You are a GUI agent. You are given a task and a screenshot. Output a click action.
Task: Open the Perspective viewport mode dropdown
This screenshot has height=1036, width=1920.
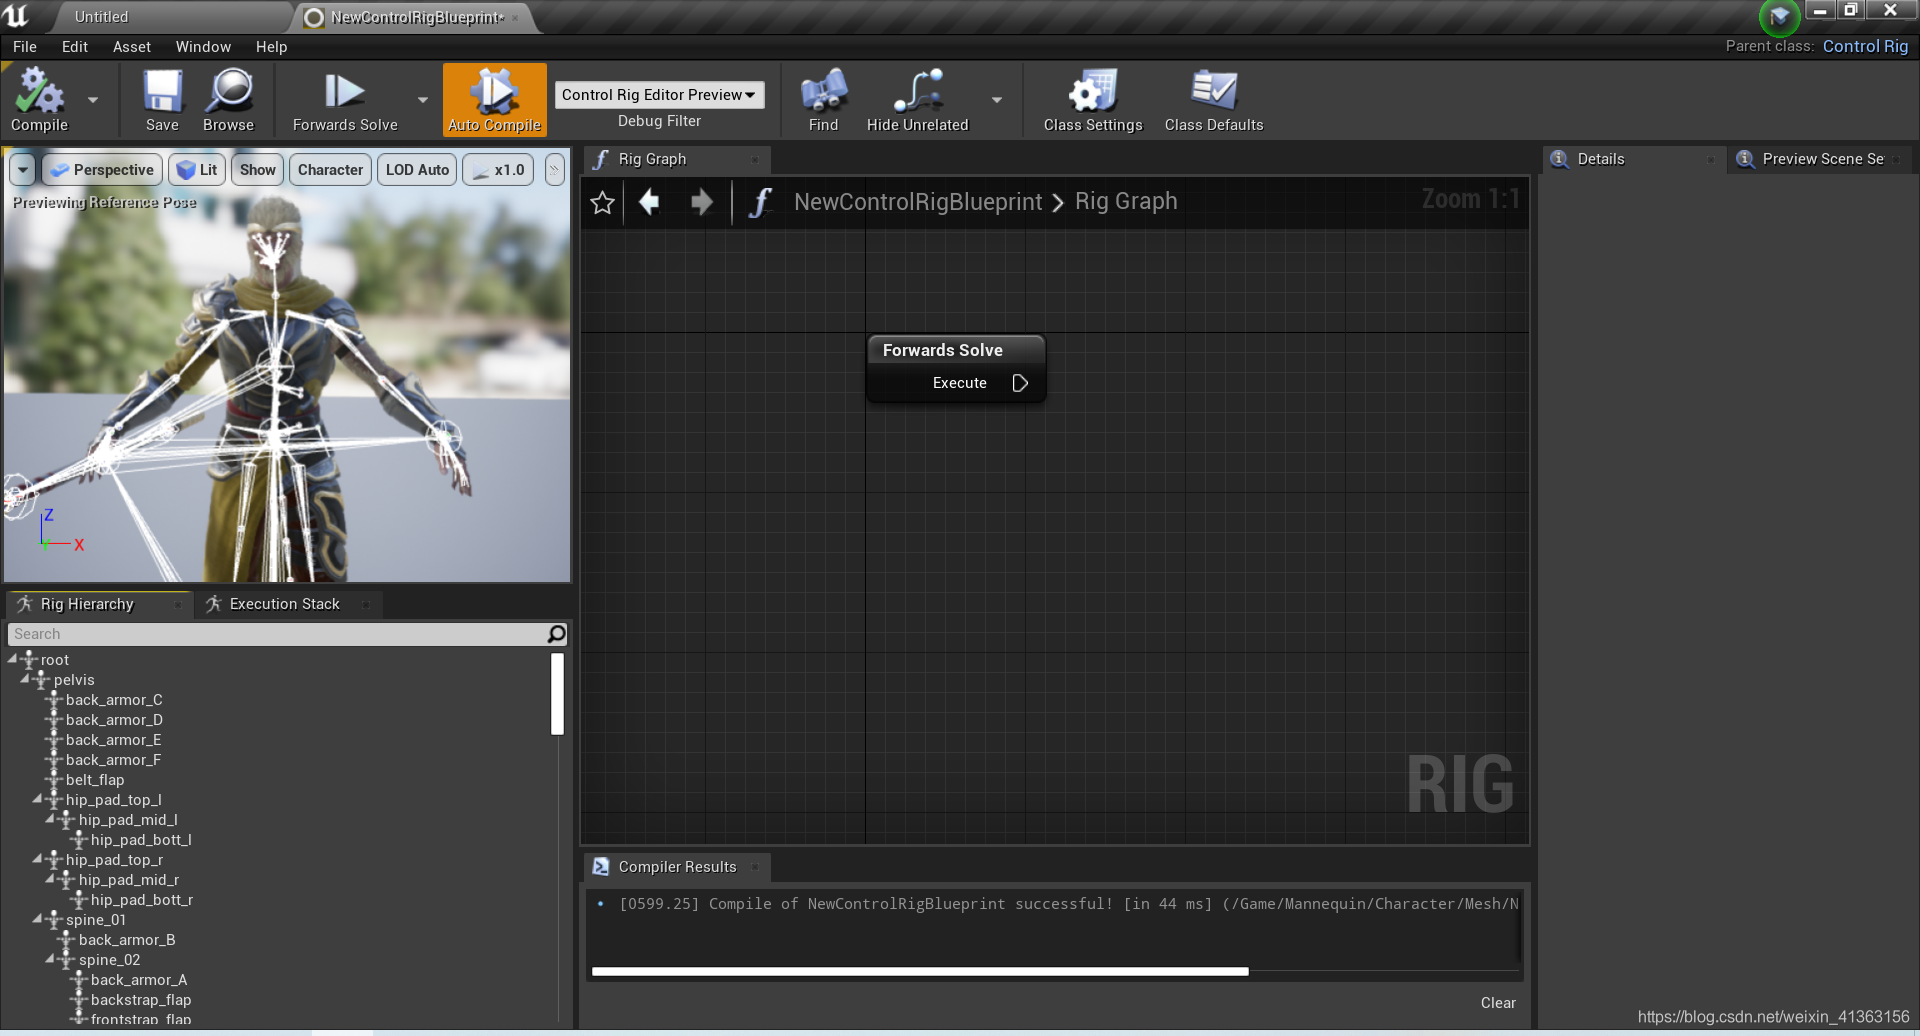pos(101,169)
